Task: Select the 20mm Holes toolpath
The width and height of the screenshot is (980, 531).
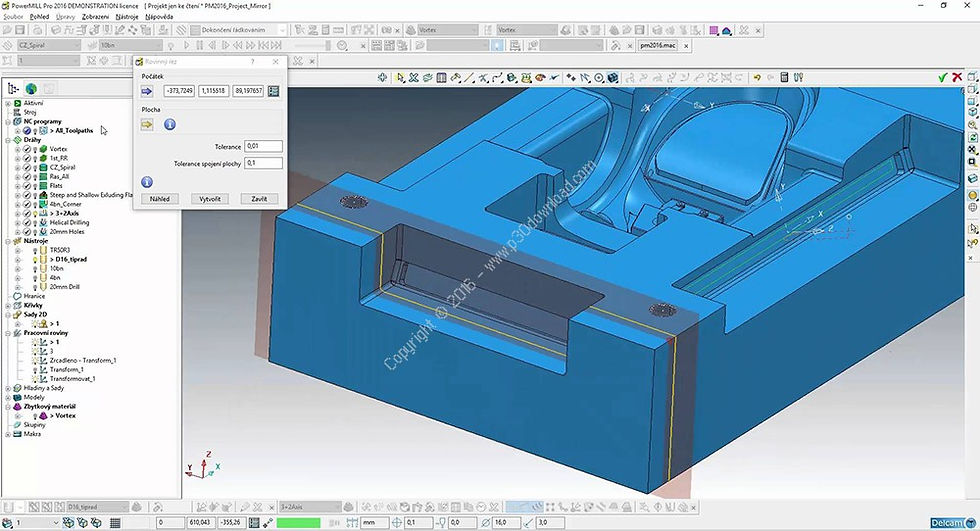Action: pos(67,232)
